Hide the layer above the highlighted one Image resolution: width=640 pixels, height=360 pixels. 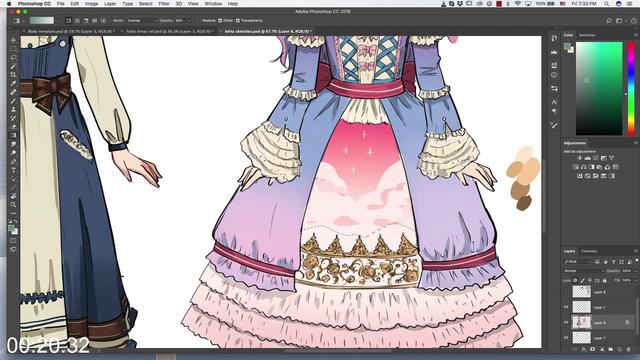coord(566,307)
